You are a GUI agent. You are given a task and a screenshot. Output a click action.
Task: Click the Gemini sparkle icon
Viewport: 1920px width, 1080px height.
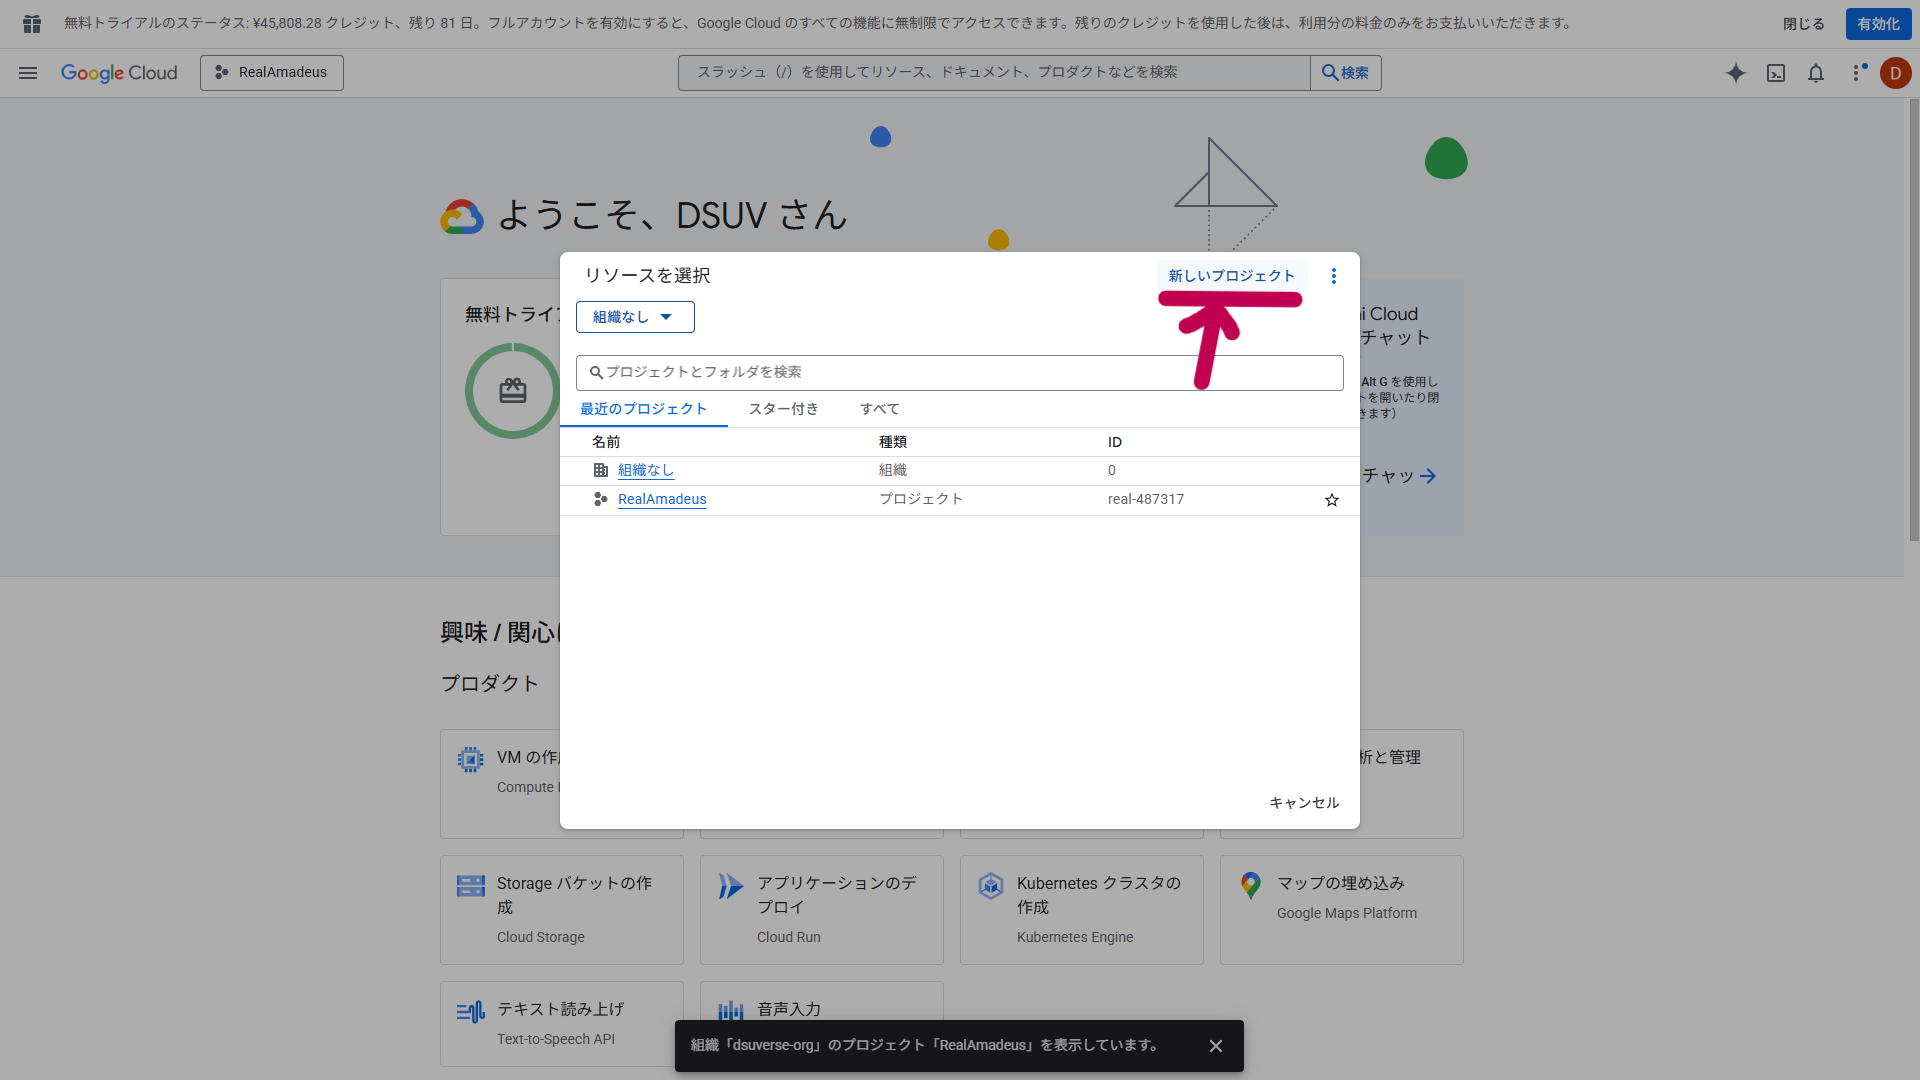coord(1736,73)
